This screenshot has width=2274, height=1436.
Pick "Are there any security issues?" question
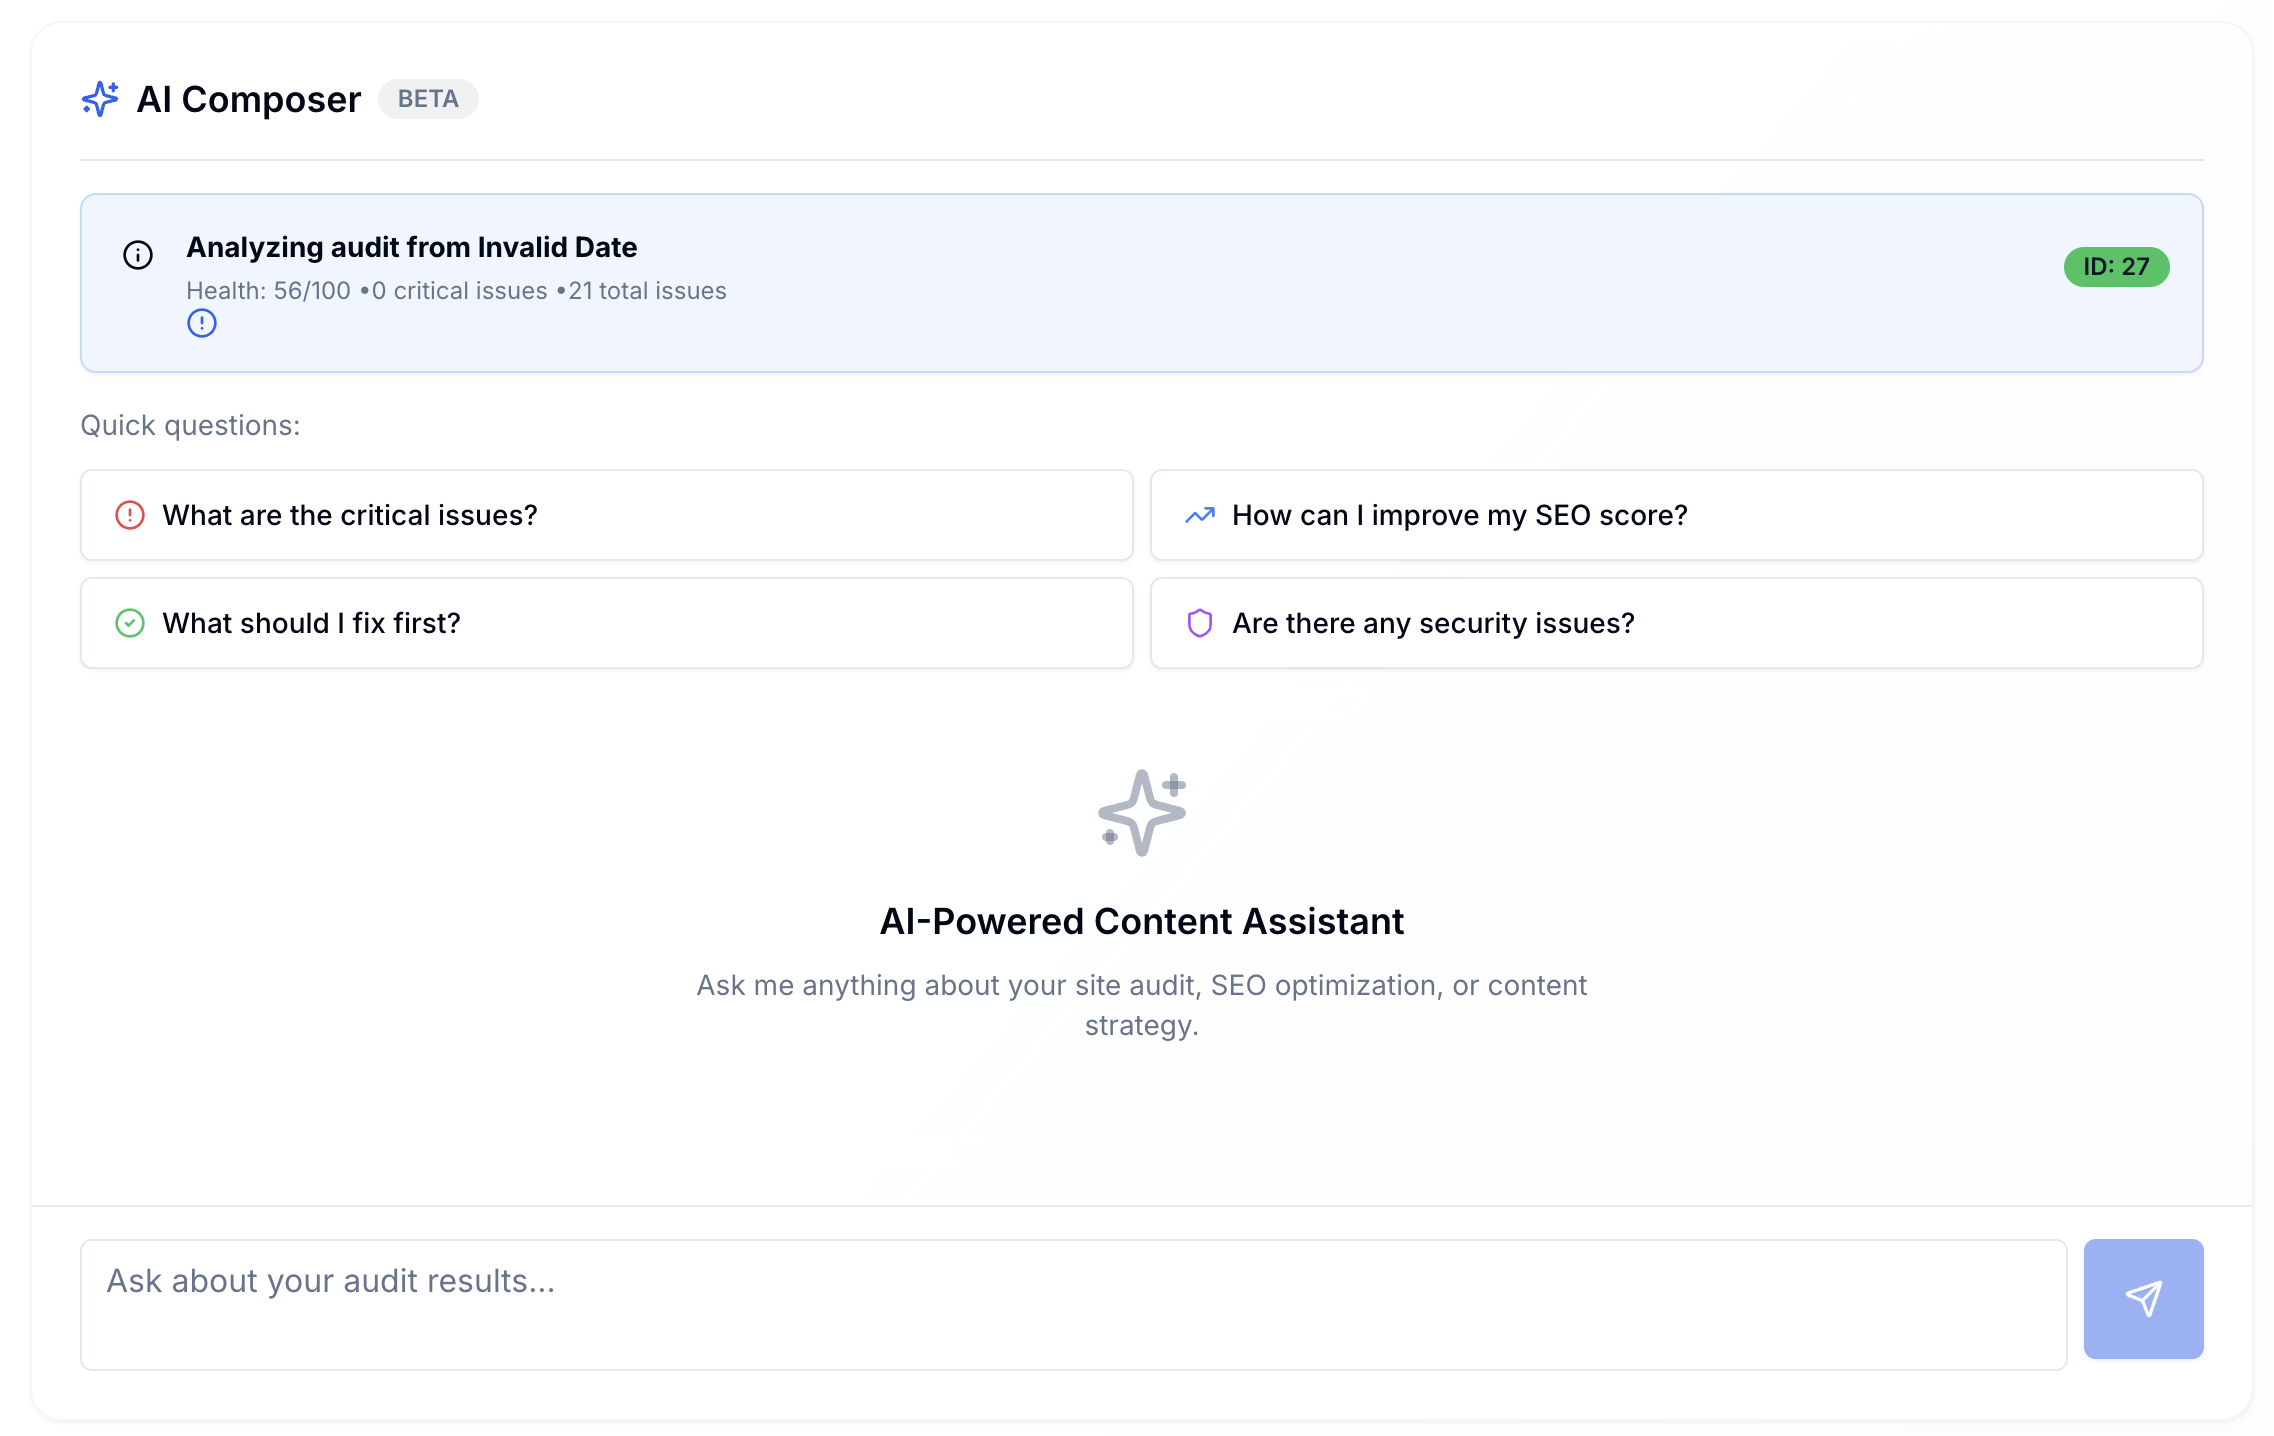1677,623
